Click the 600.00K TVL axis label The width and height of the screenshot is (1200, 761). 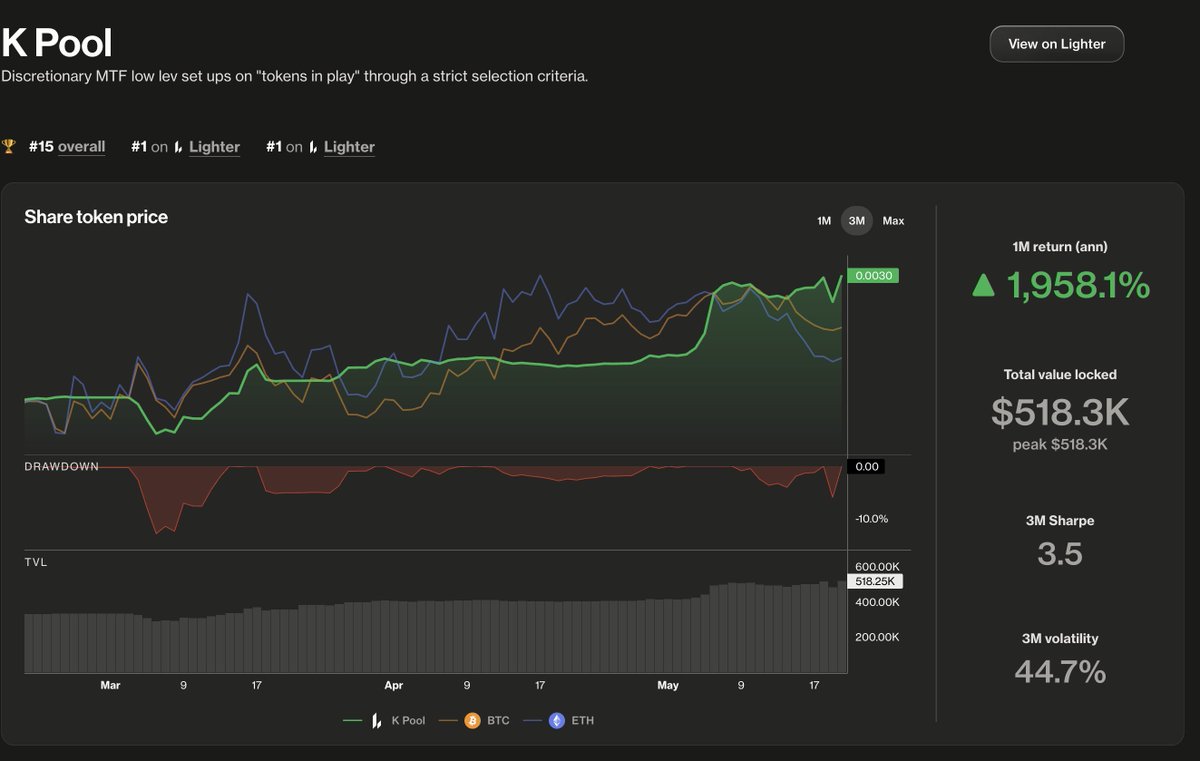click(879, 566)
